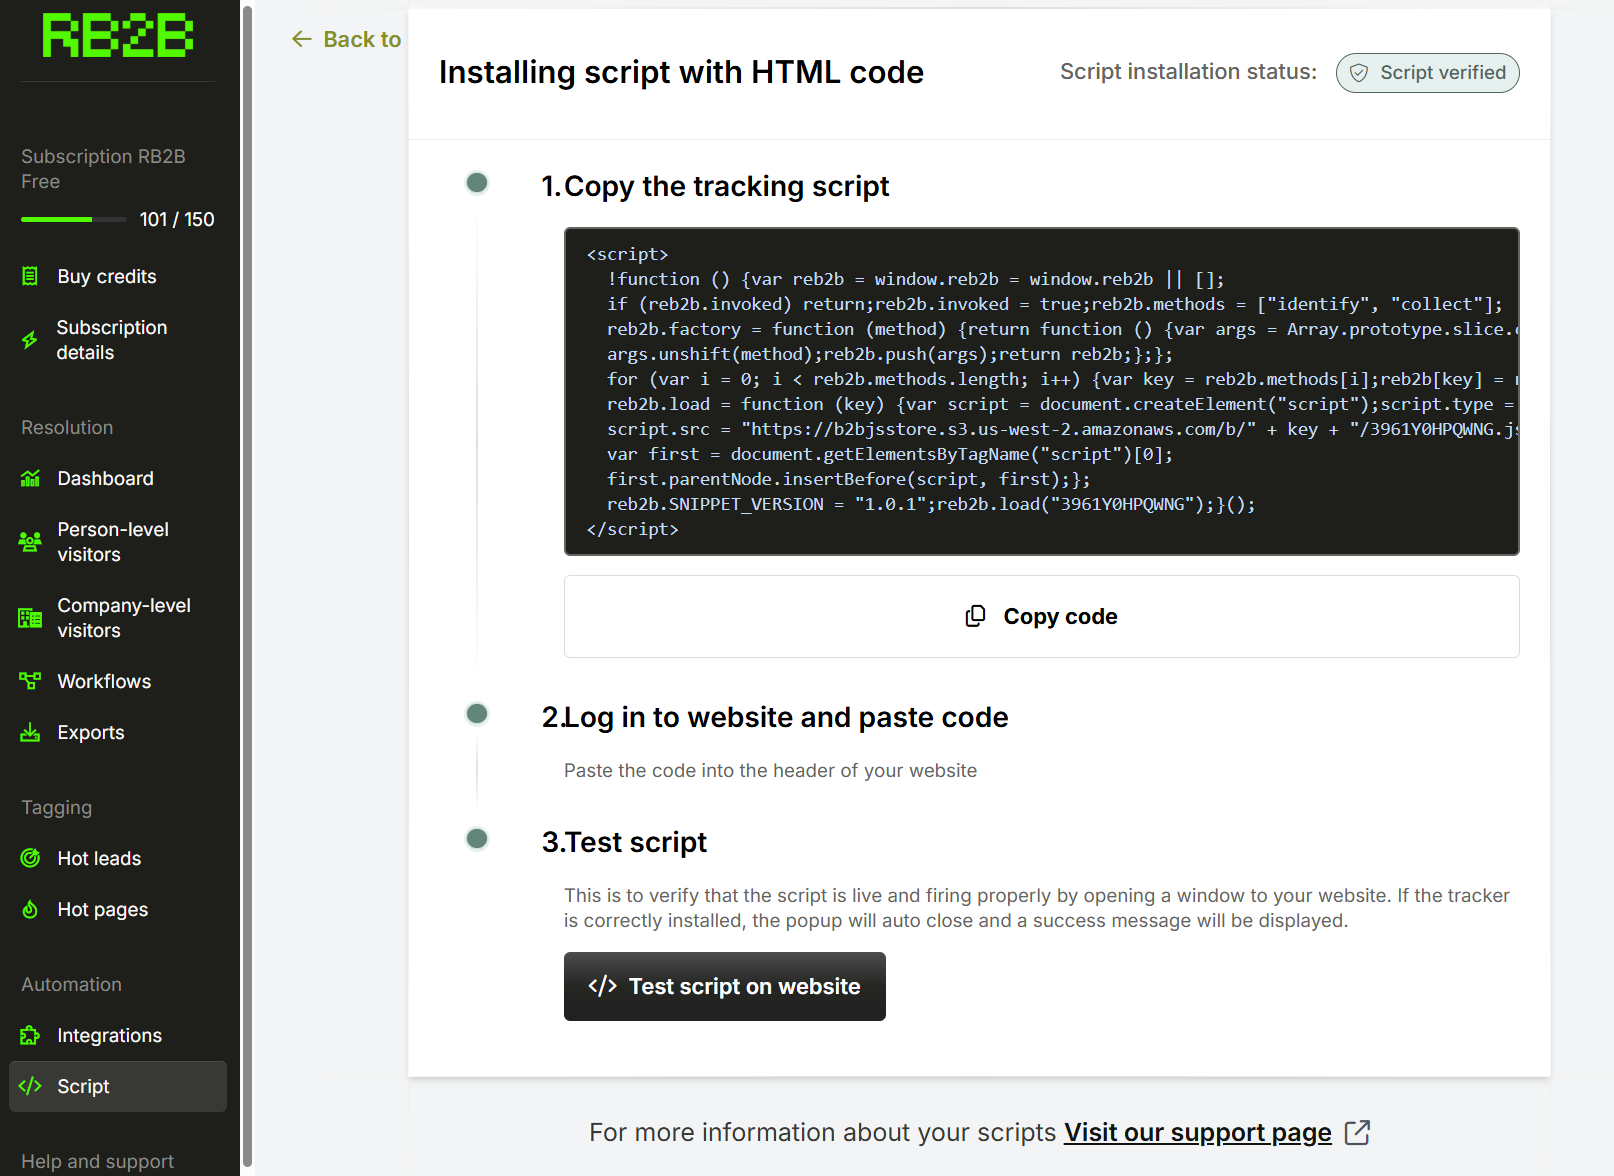Click the step 1 timeline dot

pos(477,182)
